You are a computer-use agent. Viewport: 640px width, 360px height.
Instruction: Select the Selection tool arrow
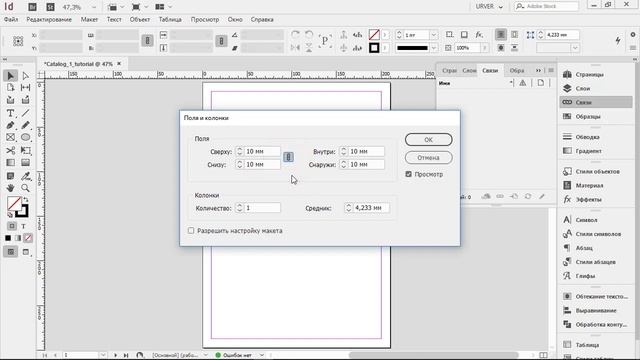(x=11, y=76)
